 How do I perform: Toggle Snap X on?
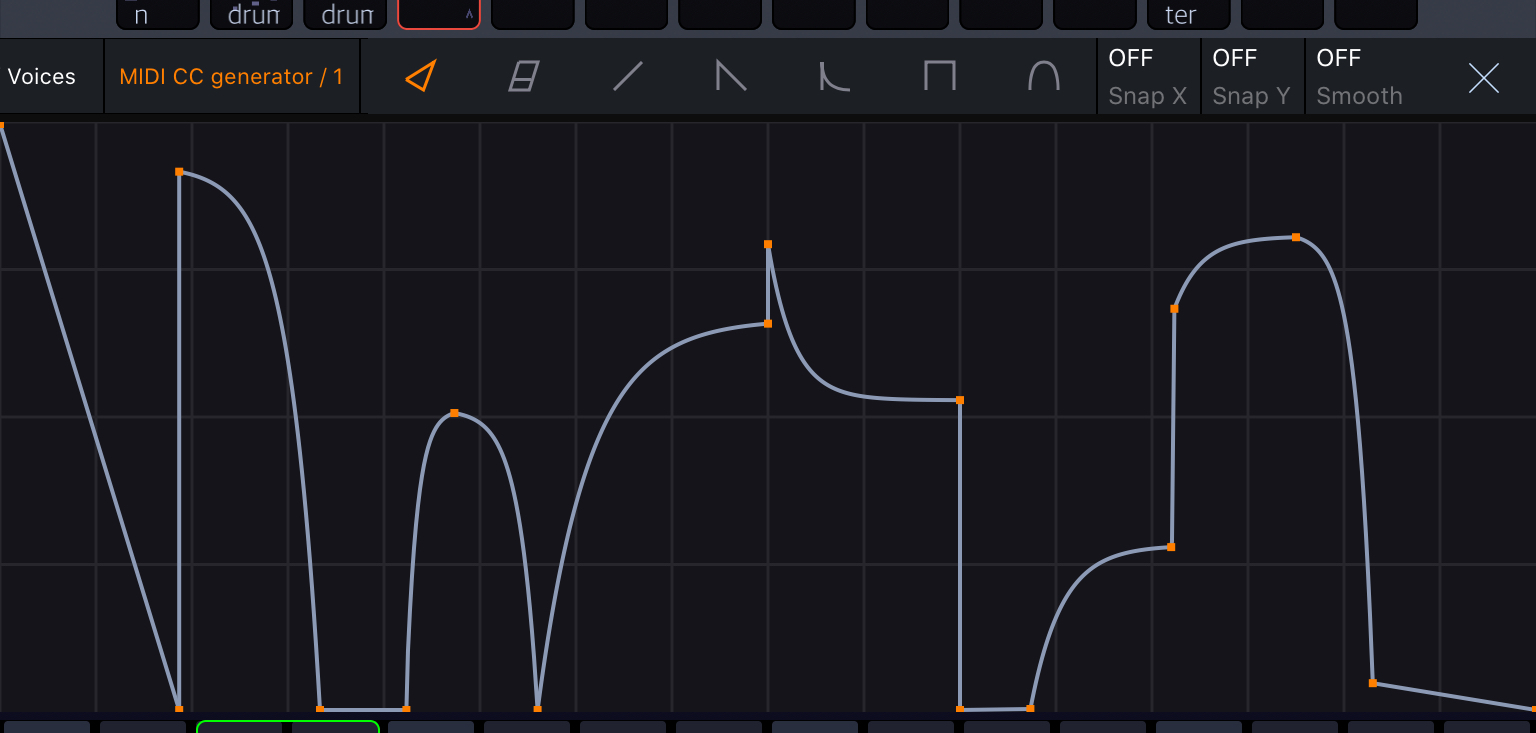click(1148, 76)
